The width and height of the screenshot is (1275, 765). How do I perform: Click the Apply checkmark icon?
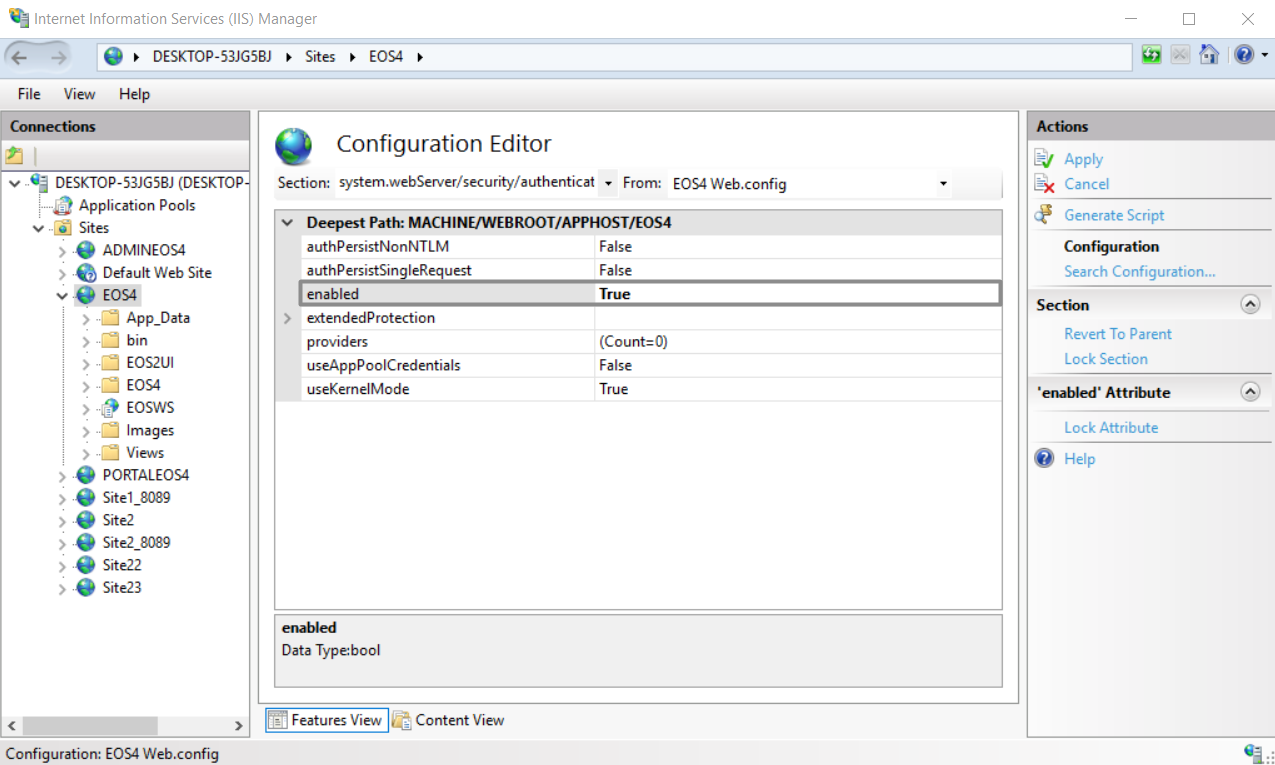point(1044,159)
